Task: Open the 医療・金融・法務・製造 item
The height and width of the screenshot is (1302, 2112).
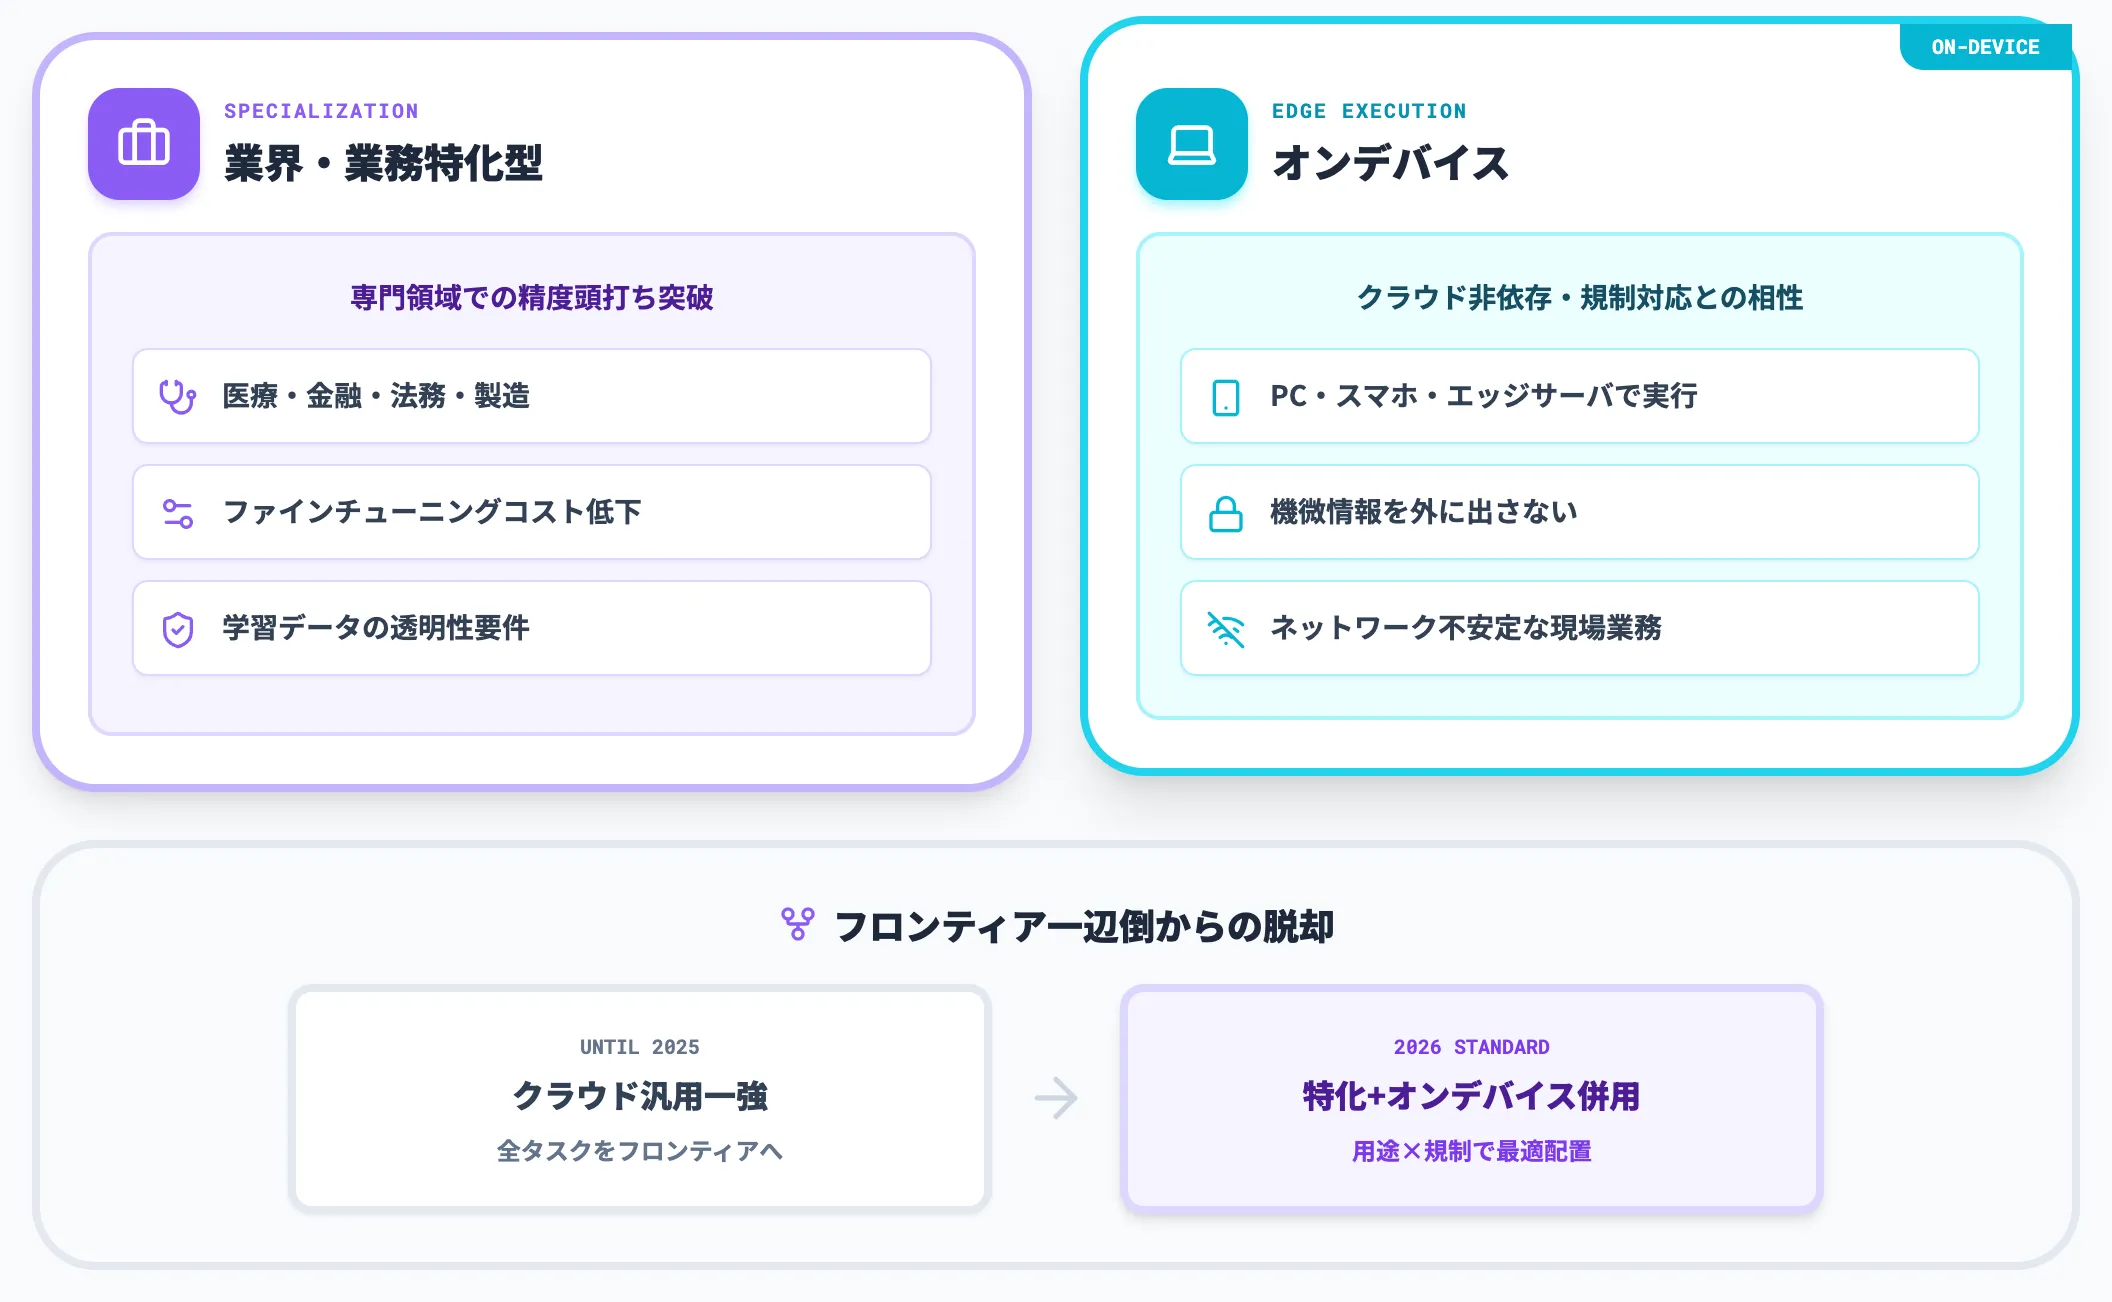Action: click(x=532, y=396)
